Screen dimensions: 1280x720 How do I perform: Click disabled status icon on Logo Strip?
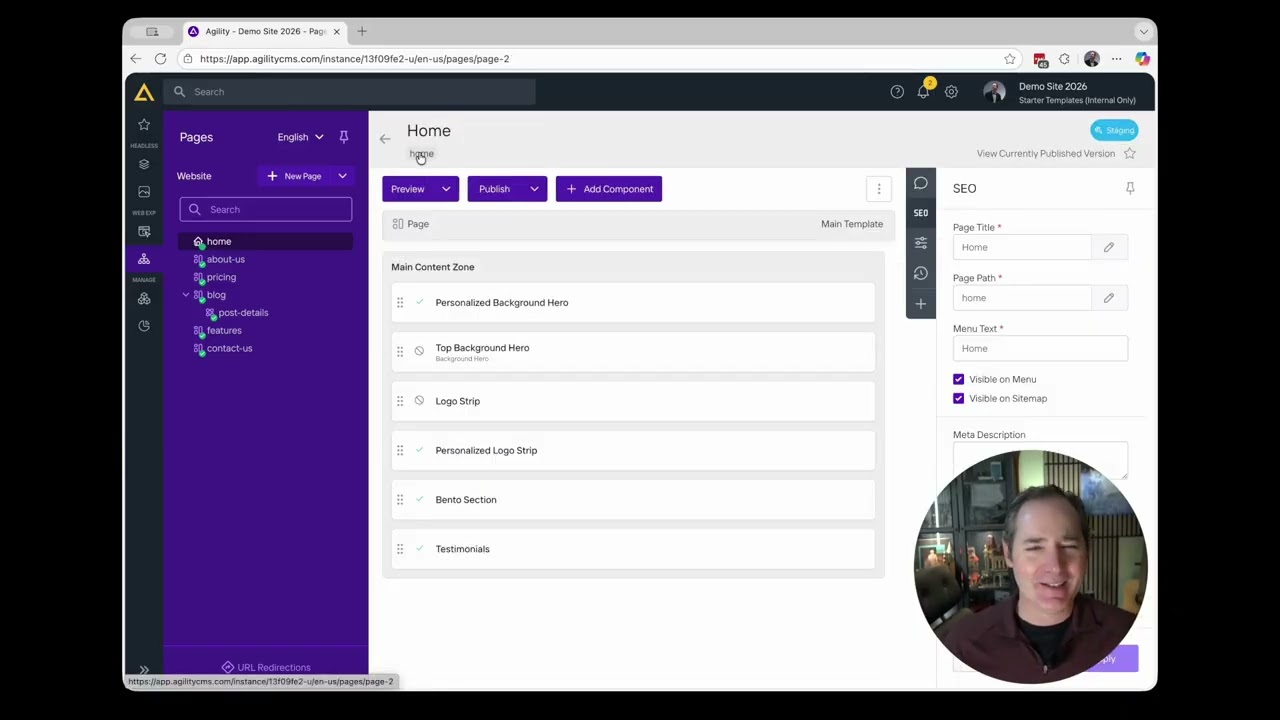(419, 401)
